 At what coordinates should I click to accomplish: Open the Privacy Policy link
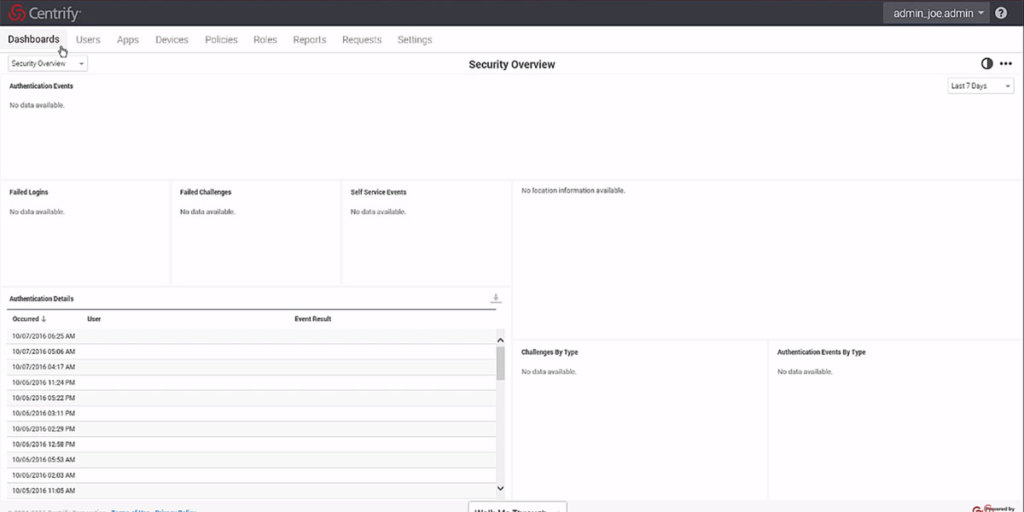(176, 510)
